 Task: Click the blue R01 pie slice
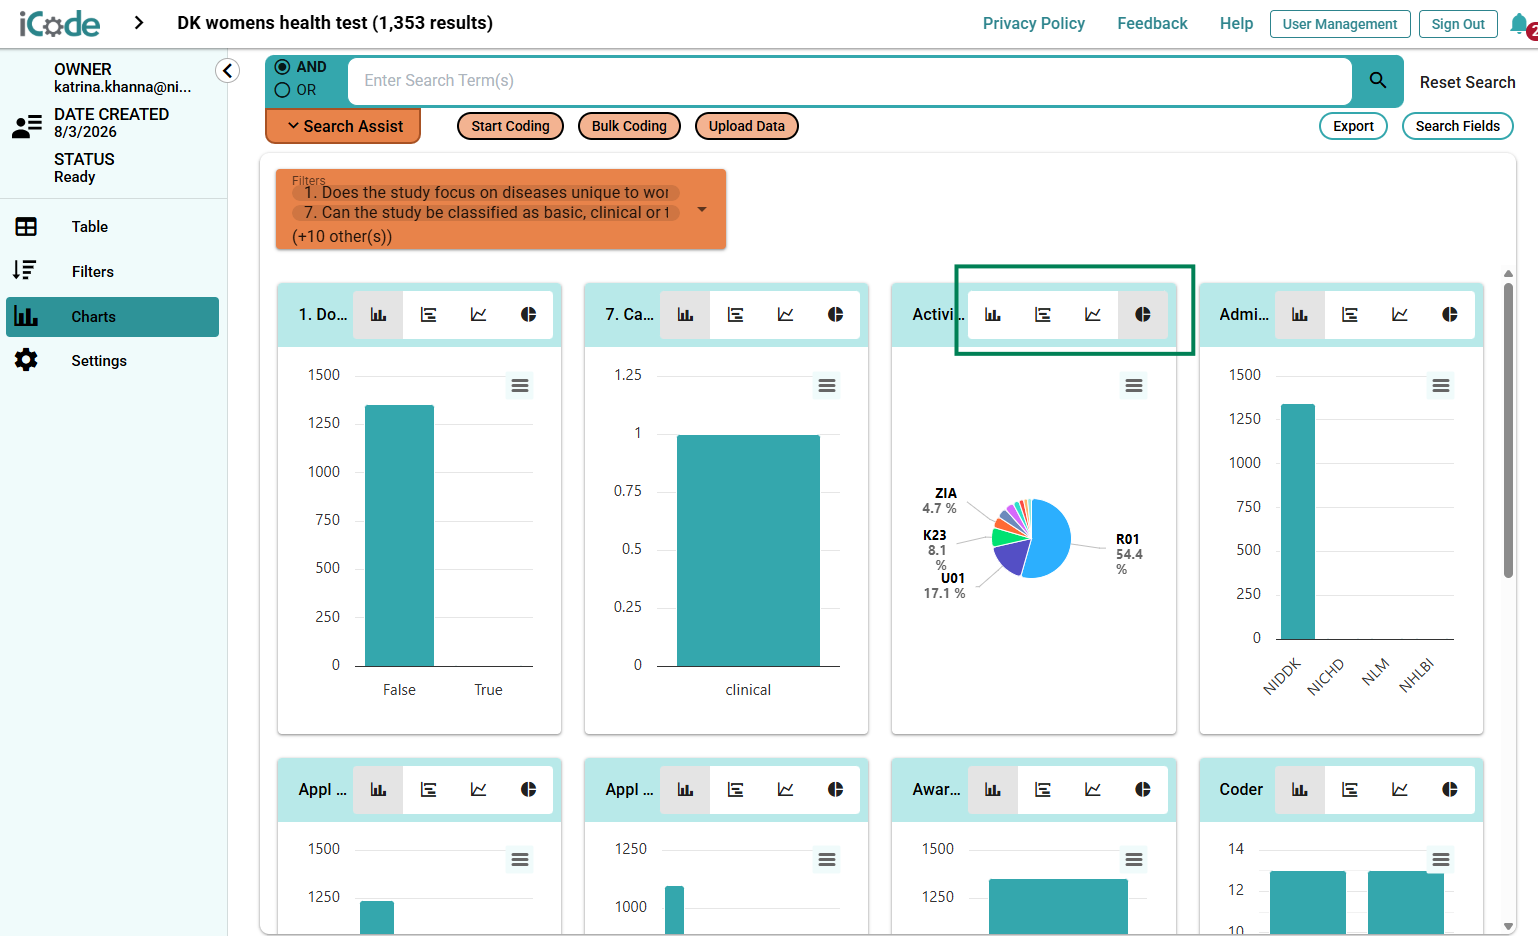coord(1050,540)
